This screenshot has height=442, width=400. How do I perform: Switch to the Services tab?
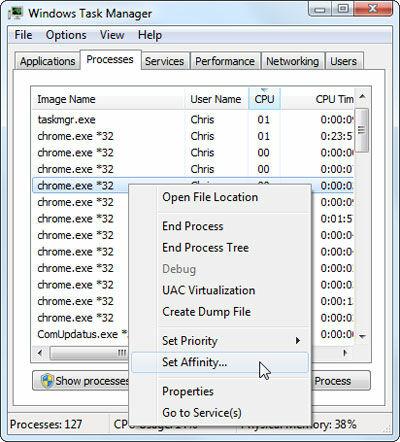click(x=164, y=61)
